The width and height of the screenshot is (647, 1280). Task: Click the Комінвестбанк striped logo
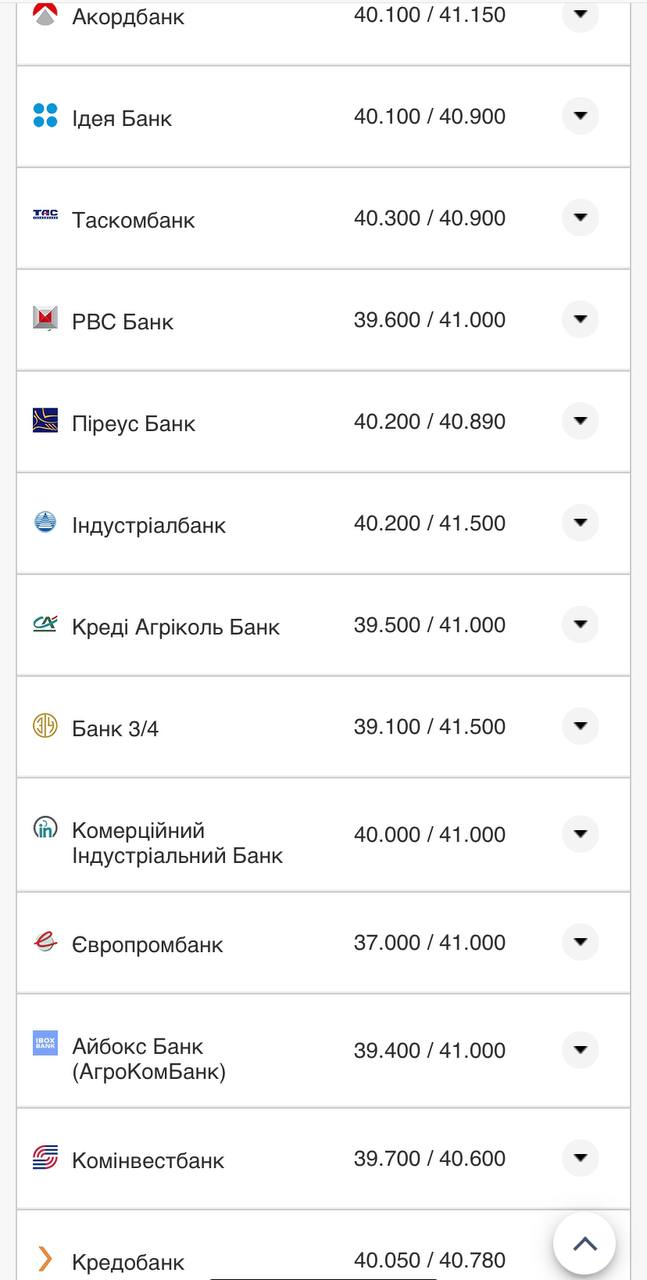pos(44,1159)
